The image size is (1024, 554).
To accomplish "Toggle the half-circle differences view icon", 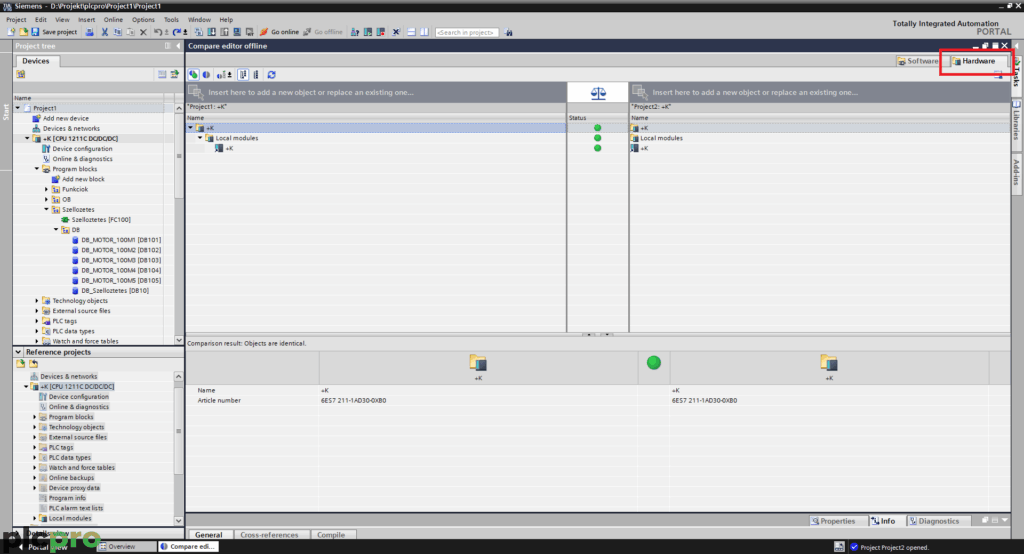I will 206,74.
